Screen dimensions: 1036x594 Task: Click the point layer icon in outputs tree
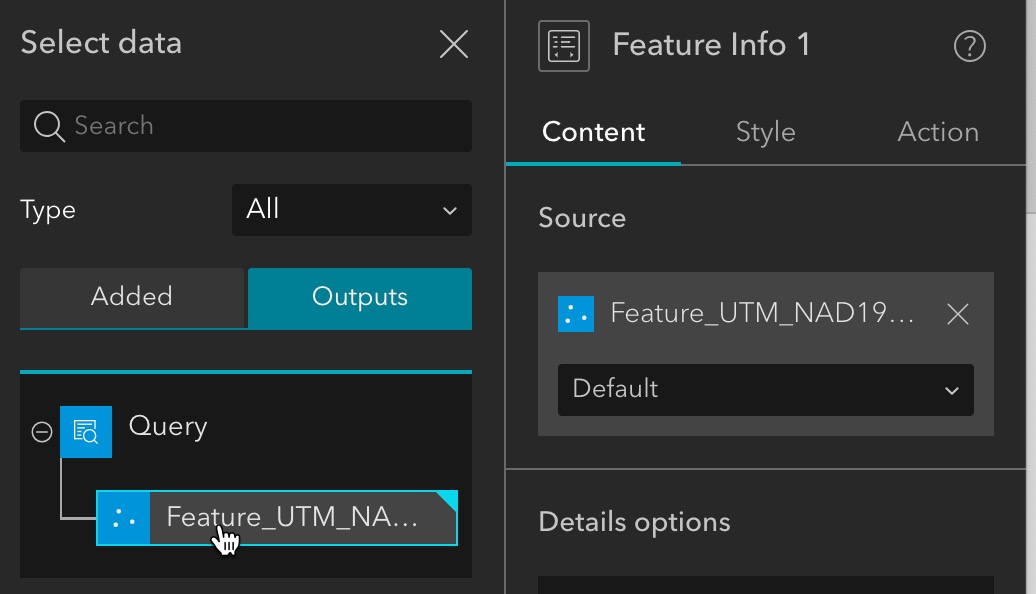click(x=123, y=518)
